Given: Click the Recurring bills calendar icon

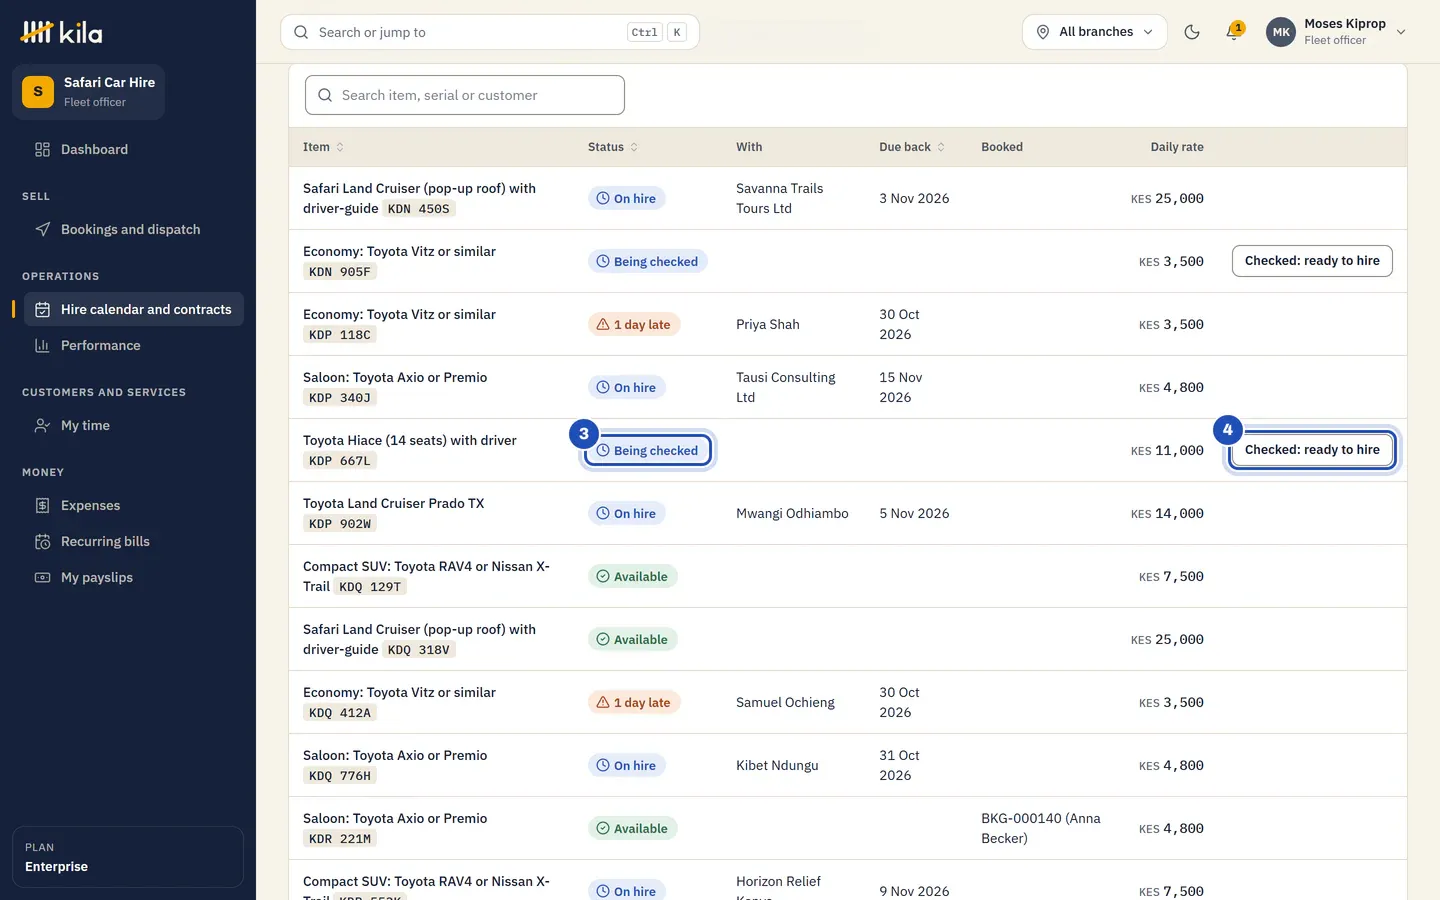Looking at the screenshot, I should click(x=42, y=541).
